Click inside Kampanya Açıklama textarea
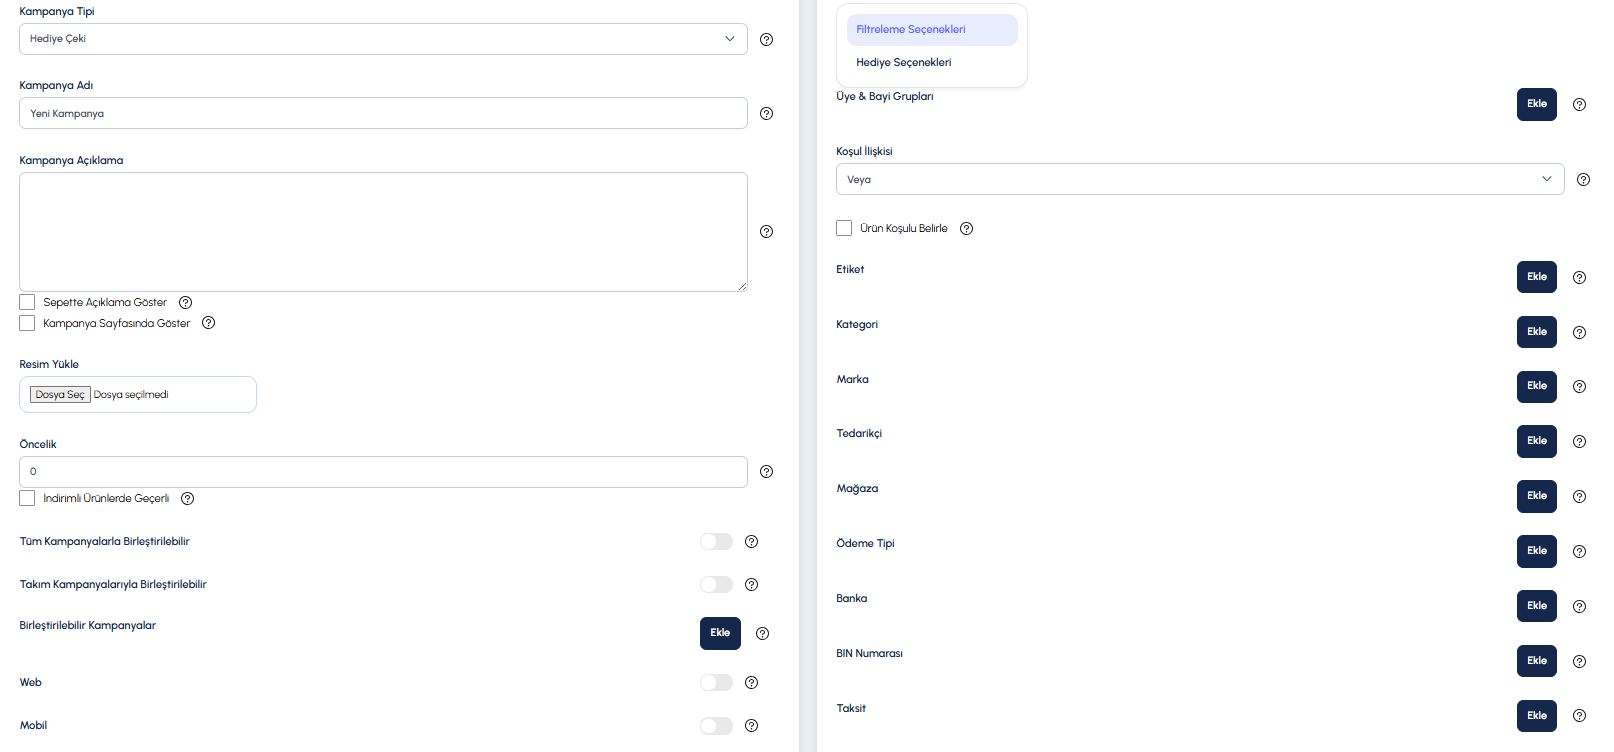Viewport: 1614px width, 752px height. coord(383,232)
